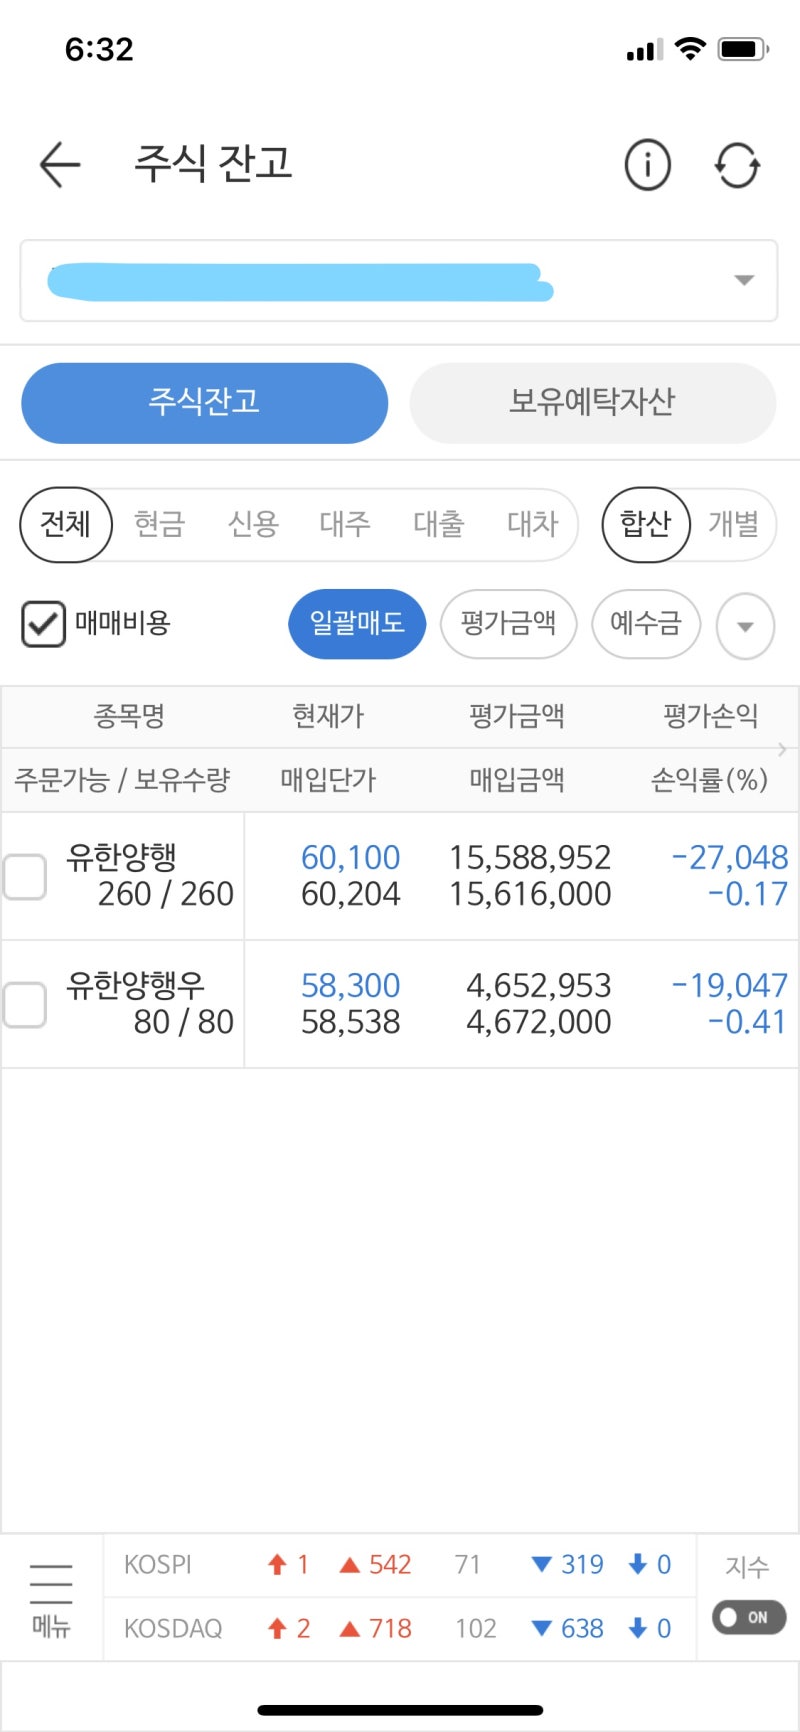Image resolution: width=800 pixels, height=1732 pixels.
Task: Open the info popup via the ⓘ icon
Action: [647, 165]
